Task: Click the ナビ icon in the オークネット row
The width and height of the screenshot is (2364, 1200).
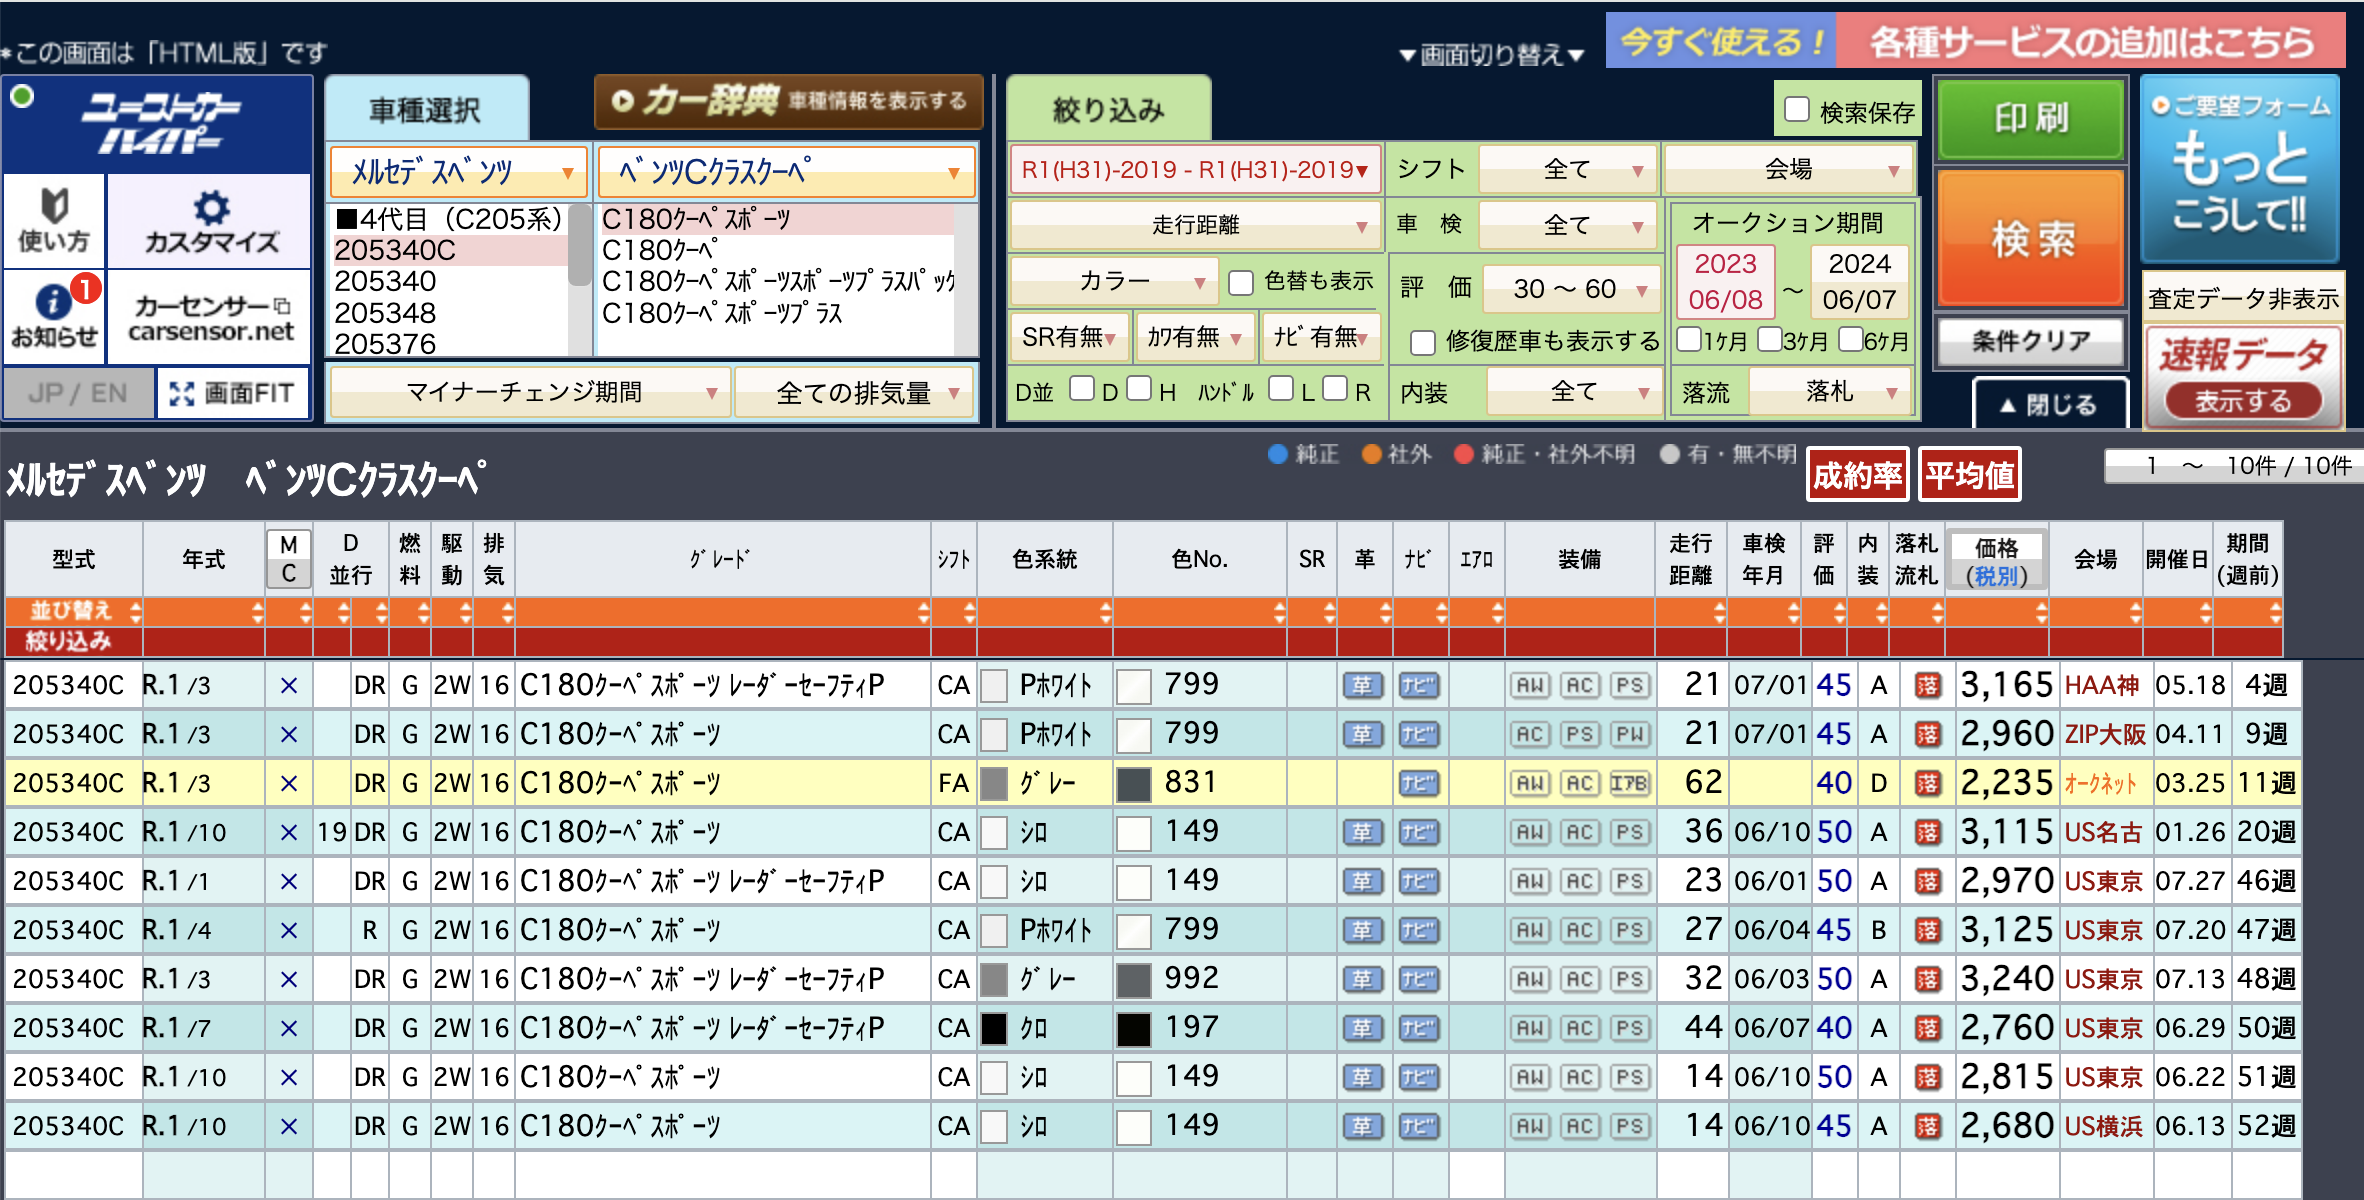Action: click(1418, 783)
